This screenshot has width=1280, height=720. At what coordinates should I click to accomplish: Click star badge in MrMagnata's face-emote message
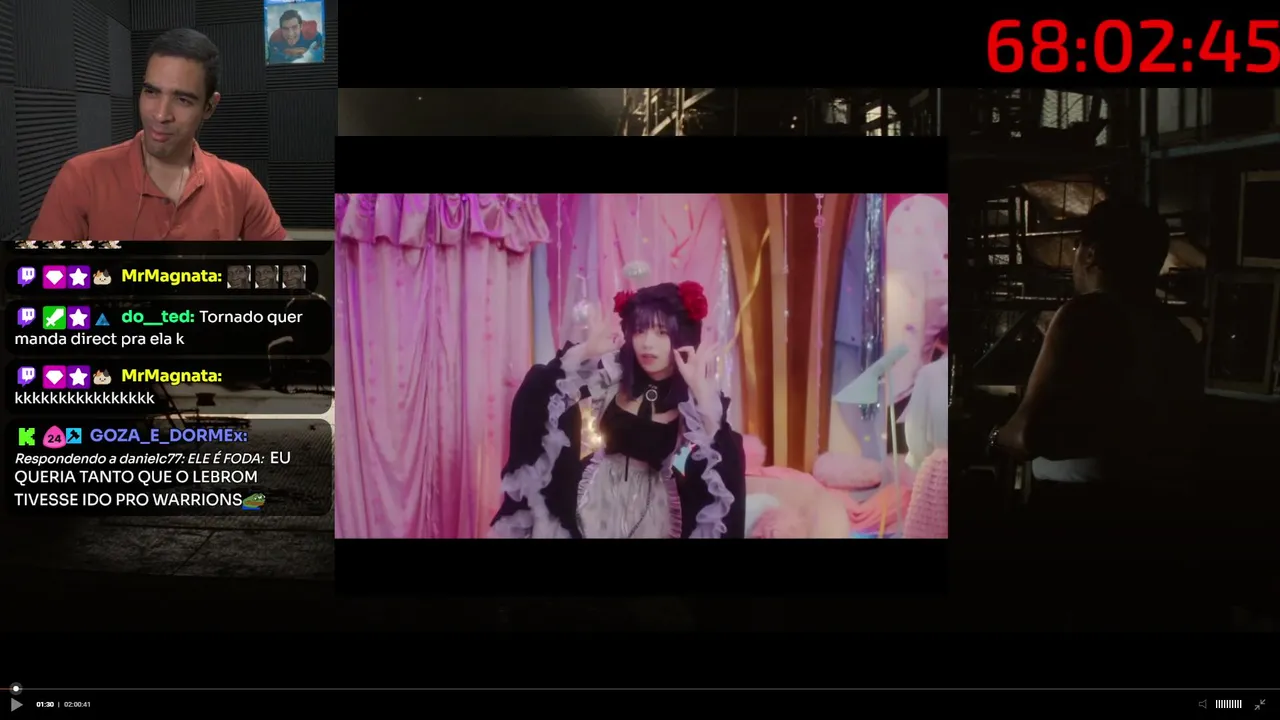[78, 277]
